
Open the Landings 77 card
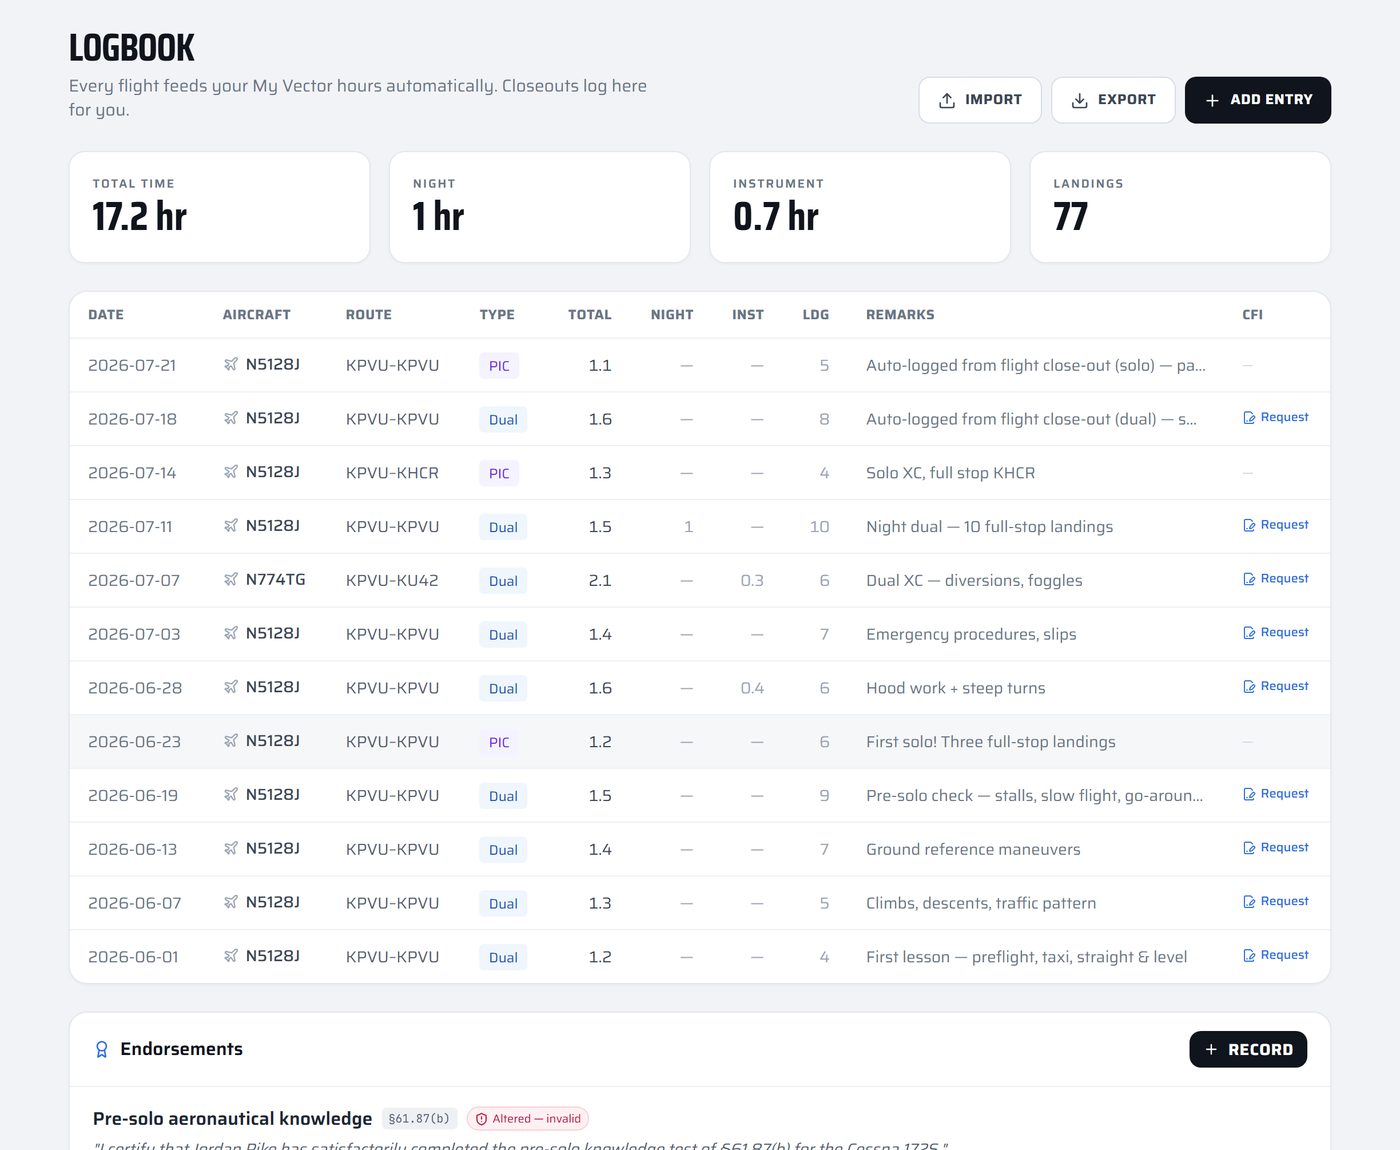tap(1180, 207)
